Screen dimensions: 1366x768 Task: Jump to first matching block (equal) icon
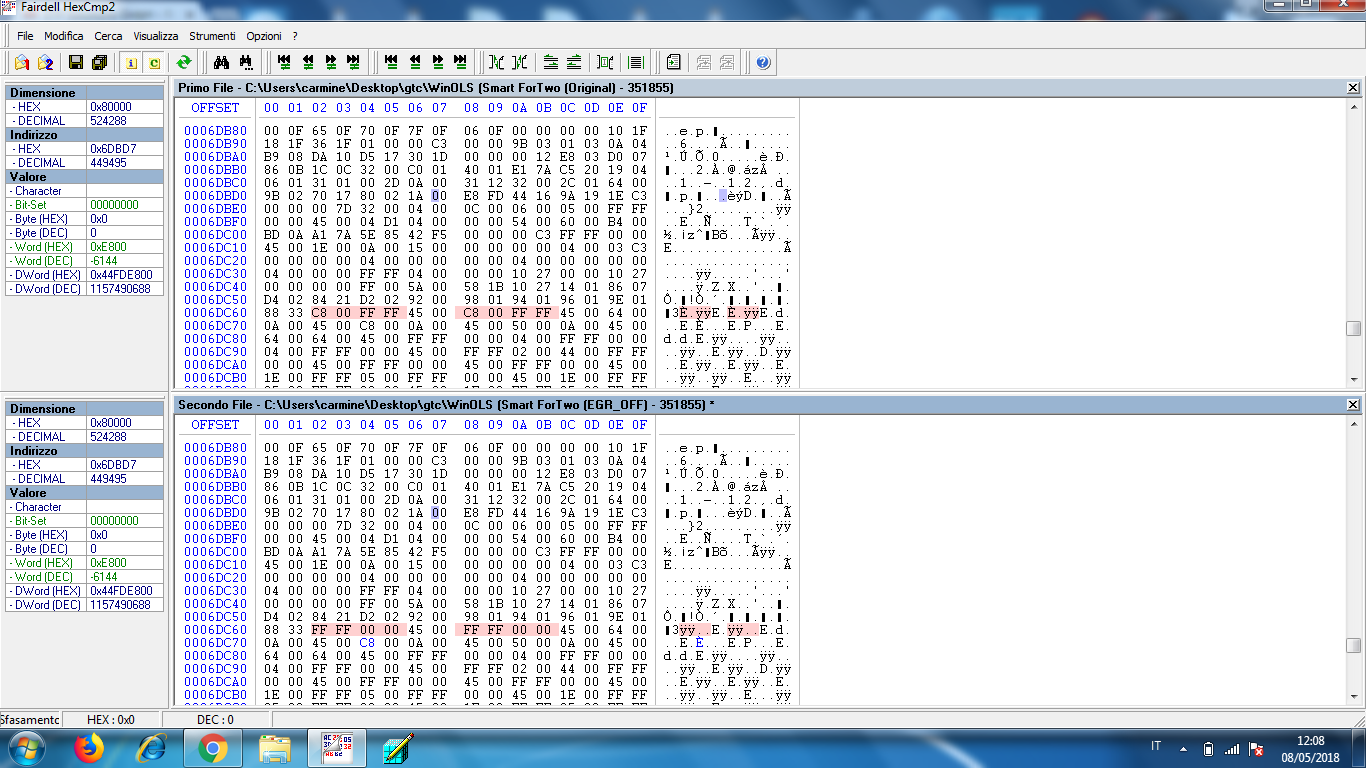[x=391, y=63]
